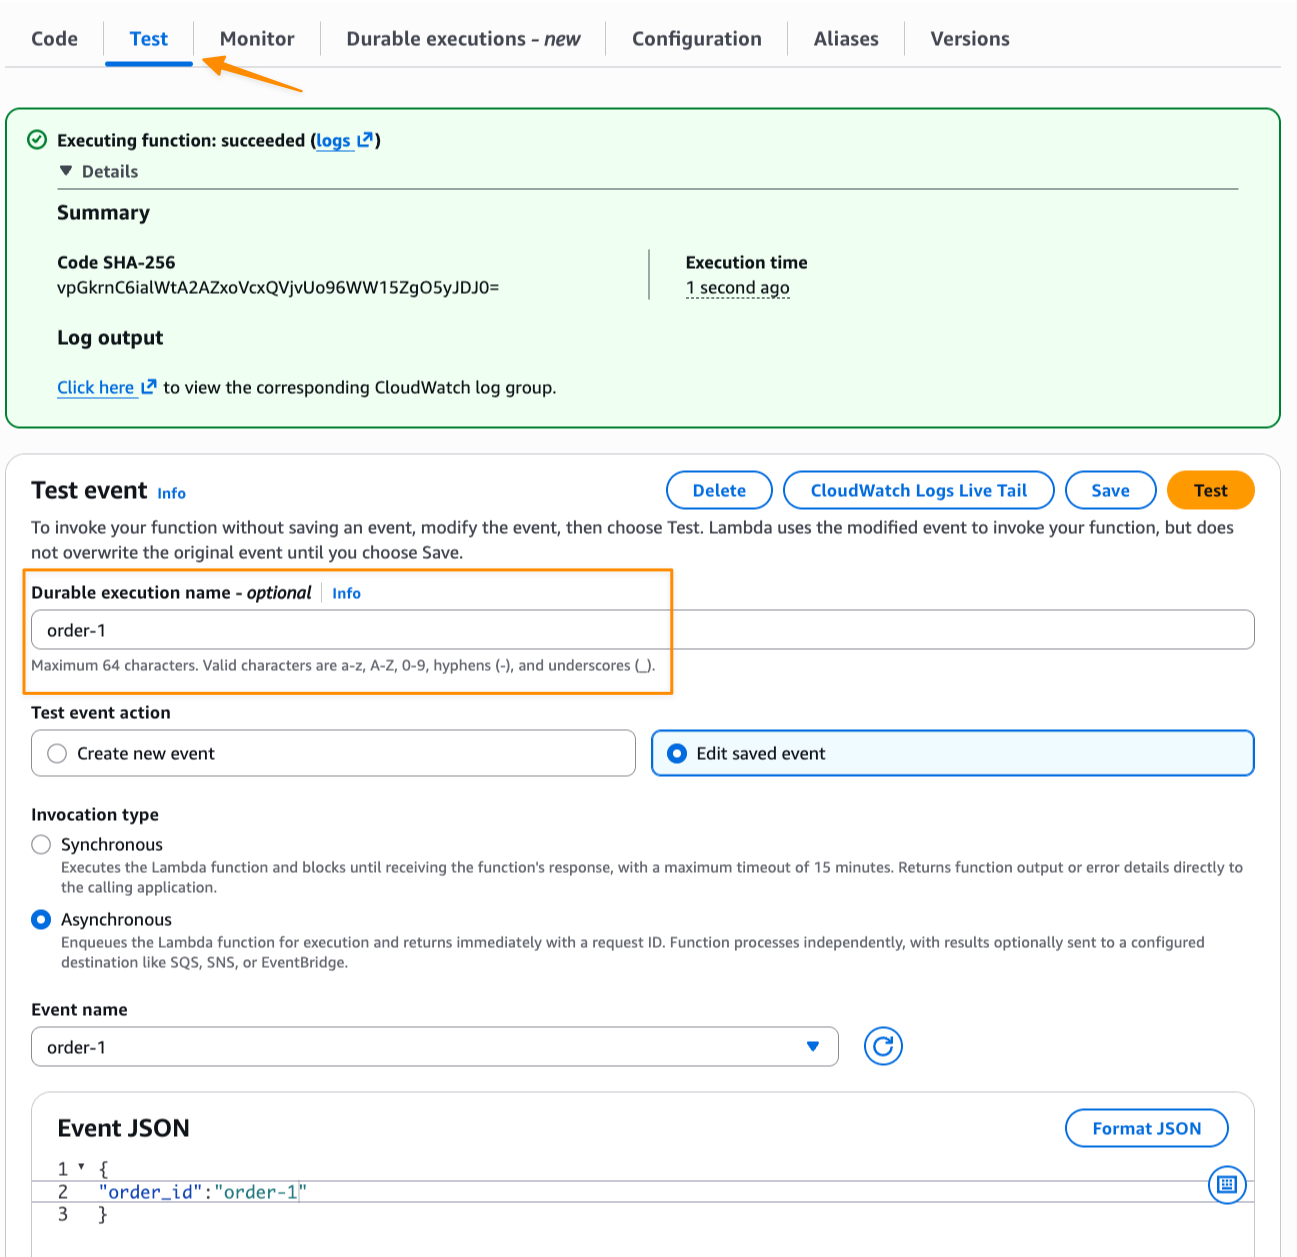Collapse the Details section
This screenshot has height=1257, width=1297.
pyautogui.click(x=66, y=171)
